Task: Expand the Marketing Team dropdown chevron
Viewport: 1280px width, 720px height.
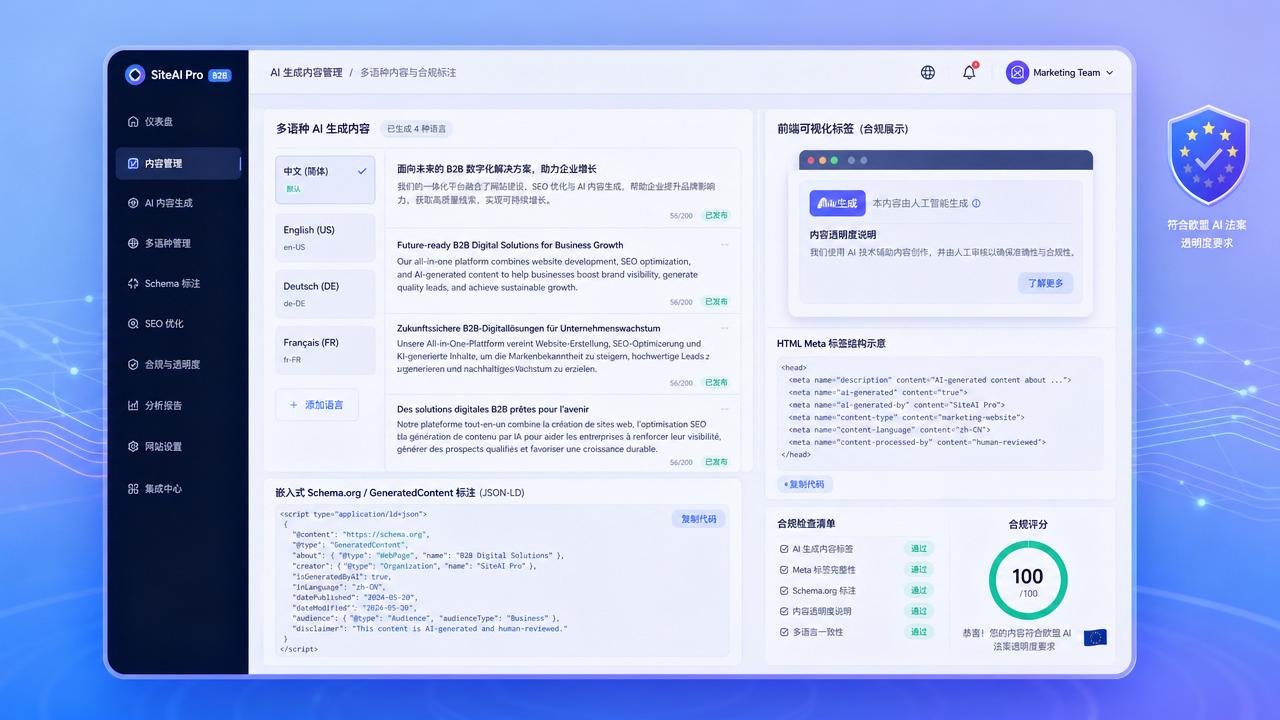Action: coord(1110,73)
